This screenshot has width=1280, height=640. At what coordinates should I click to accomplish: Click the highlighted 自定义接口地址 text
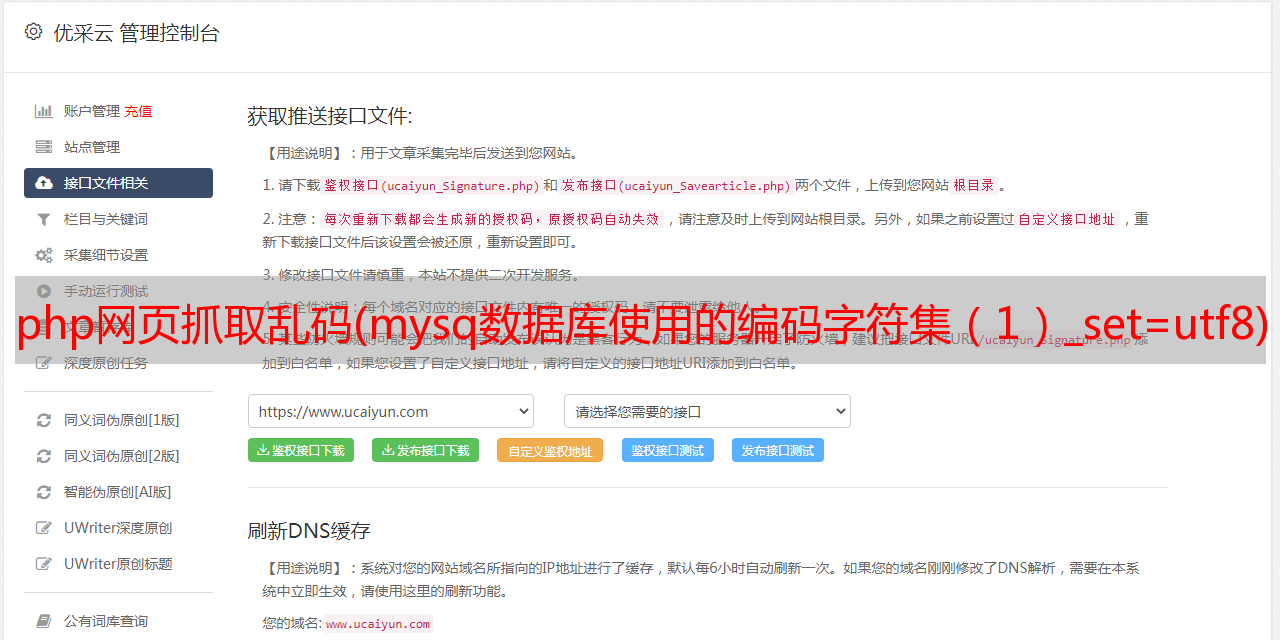(1067, 219)
